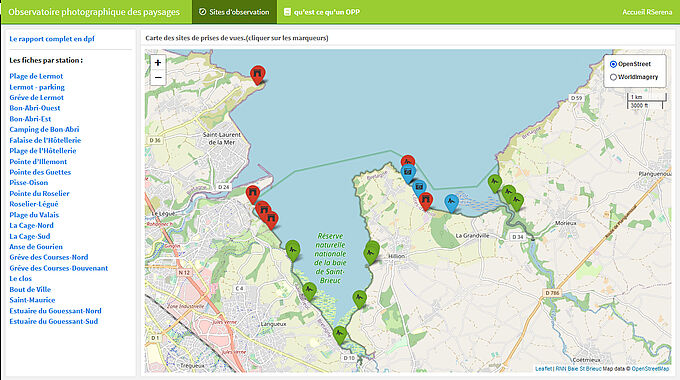
Task: Open the Sites d'observation tab
Action: point(234,12)
